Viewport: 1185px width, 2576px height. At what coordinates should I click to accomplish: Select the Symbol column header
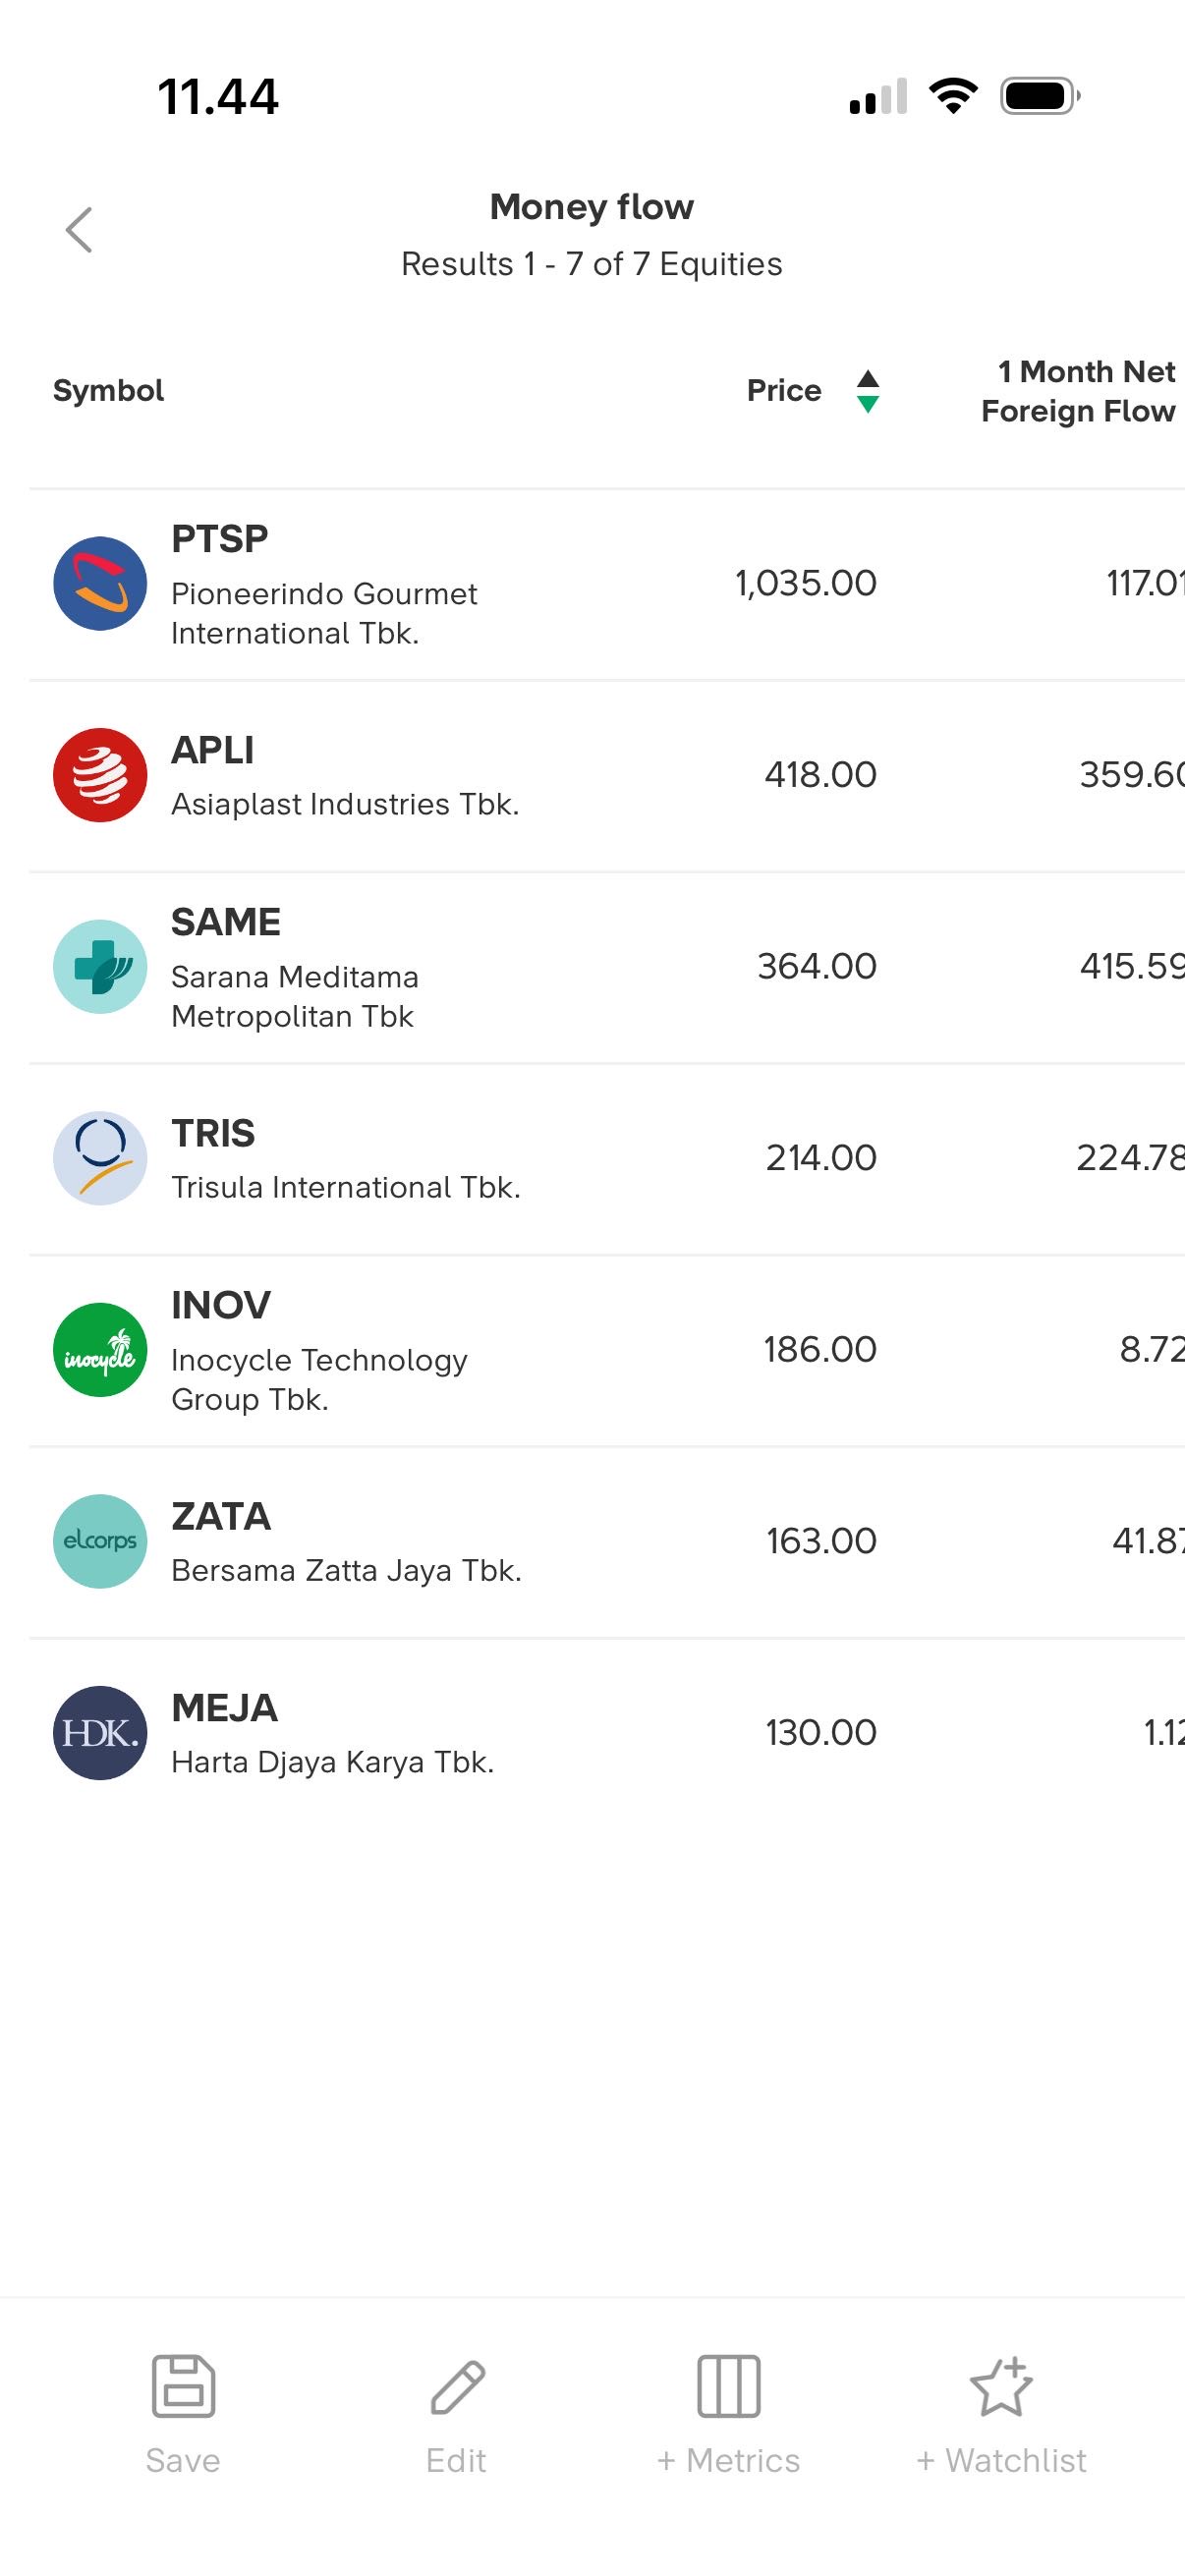tap(108, 391)
